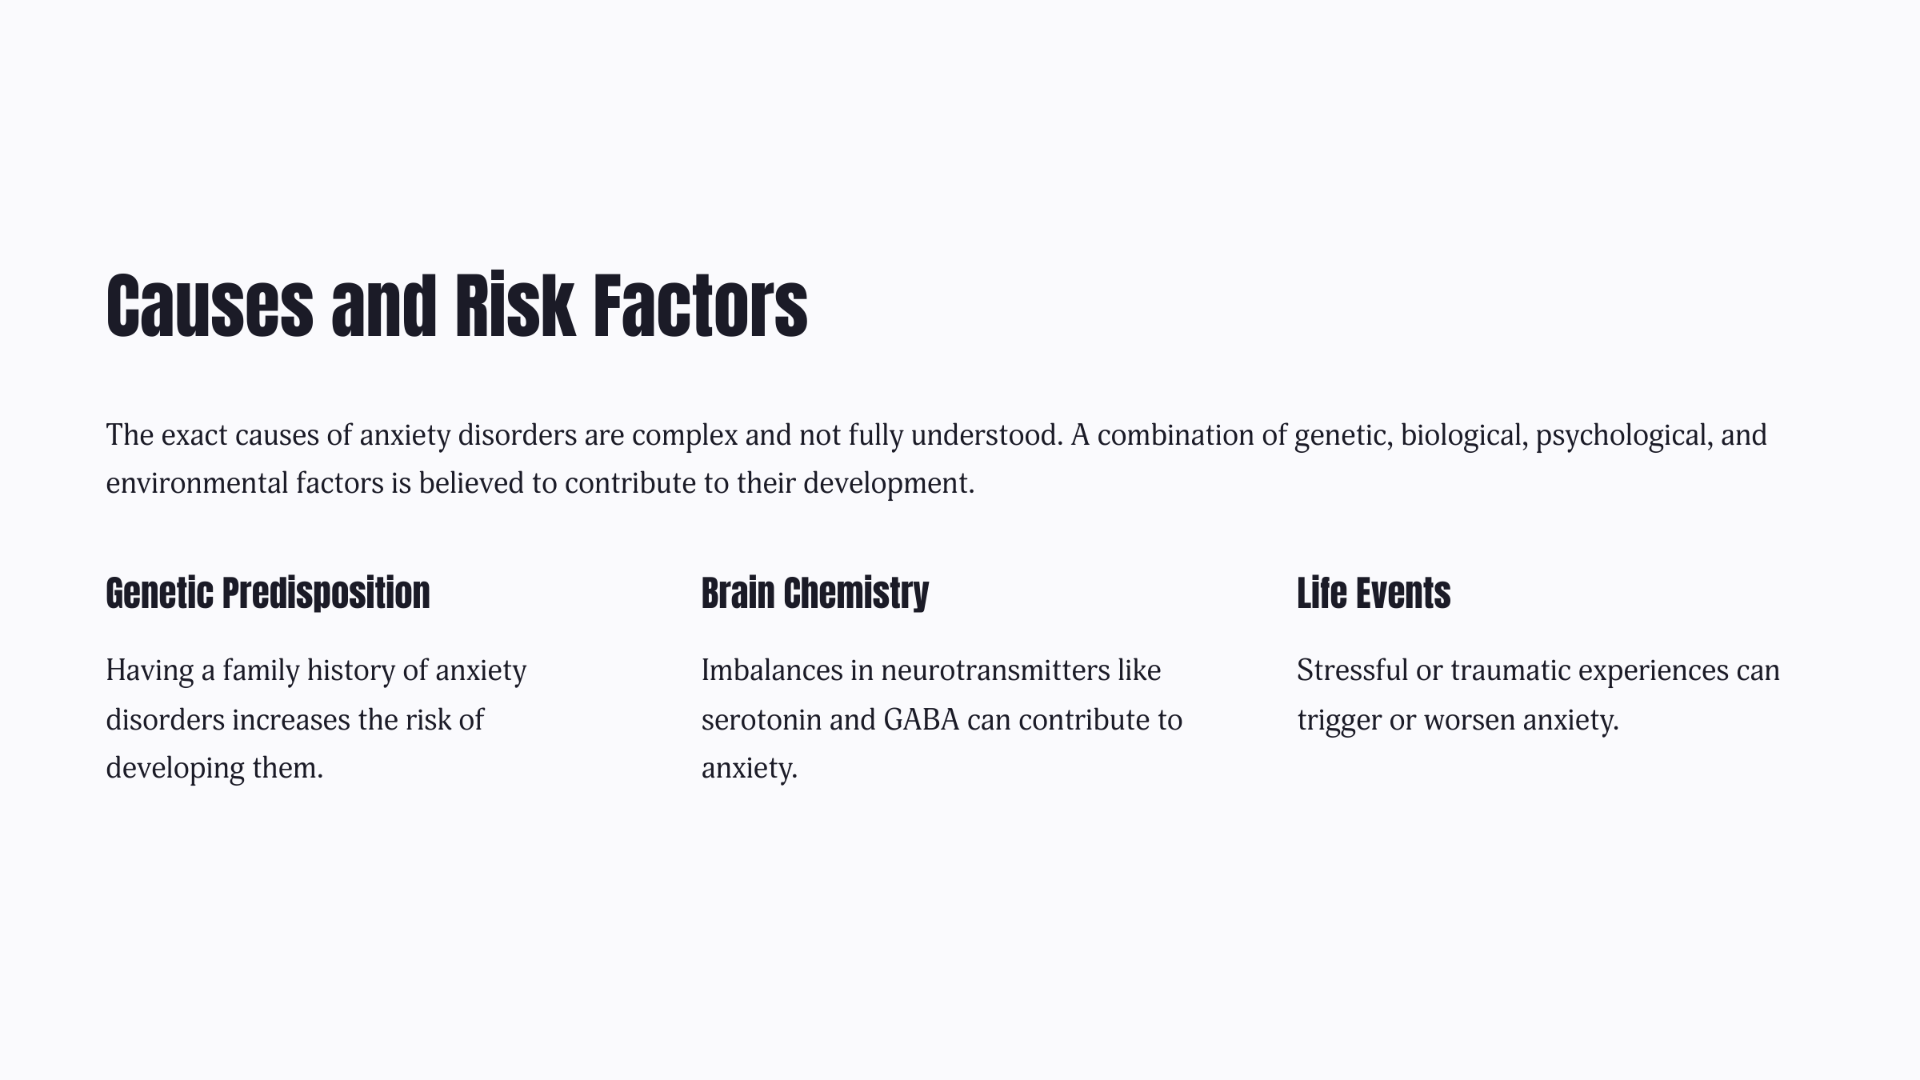Viewport: 1920px width, 1080px height.
Task: Click the word 'Risk' in the title
Action: pos(514,306)
